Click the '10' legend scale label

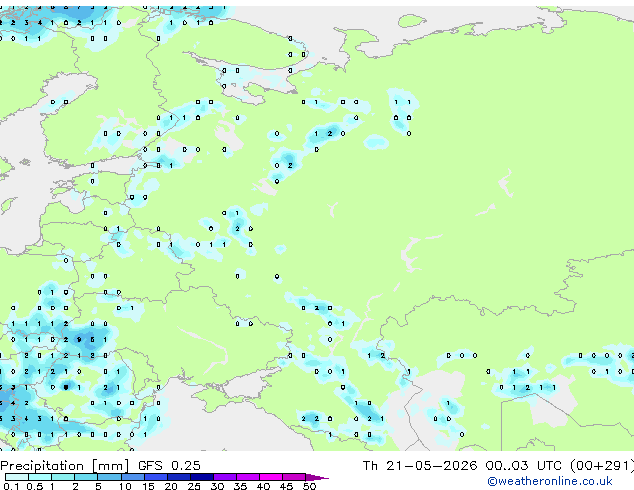[125, 486]
